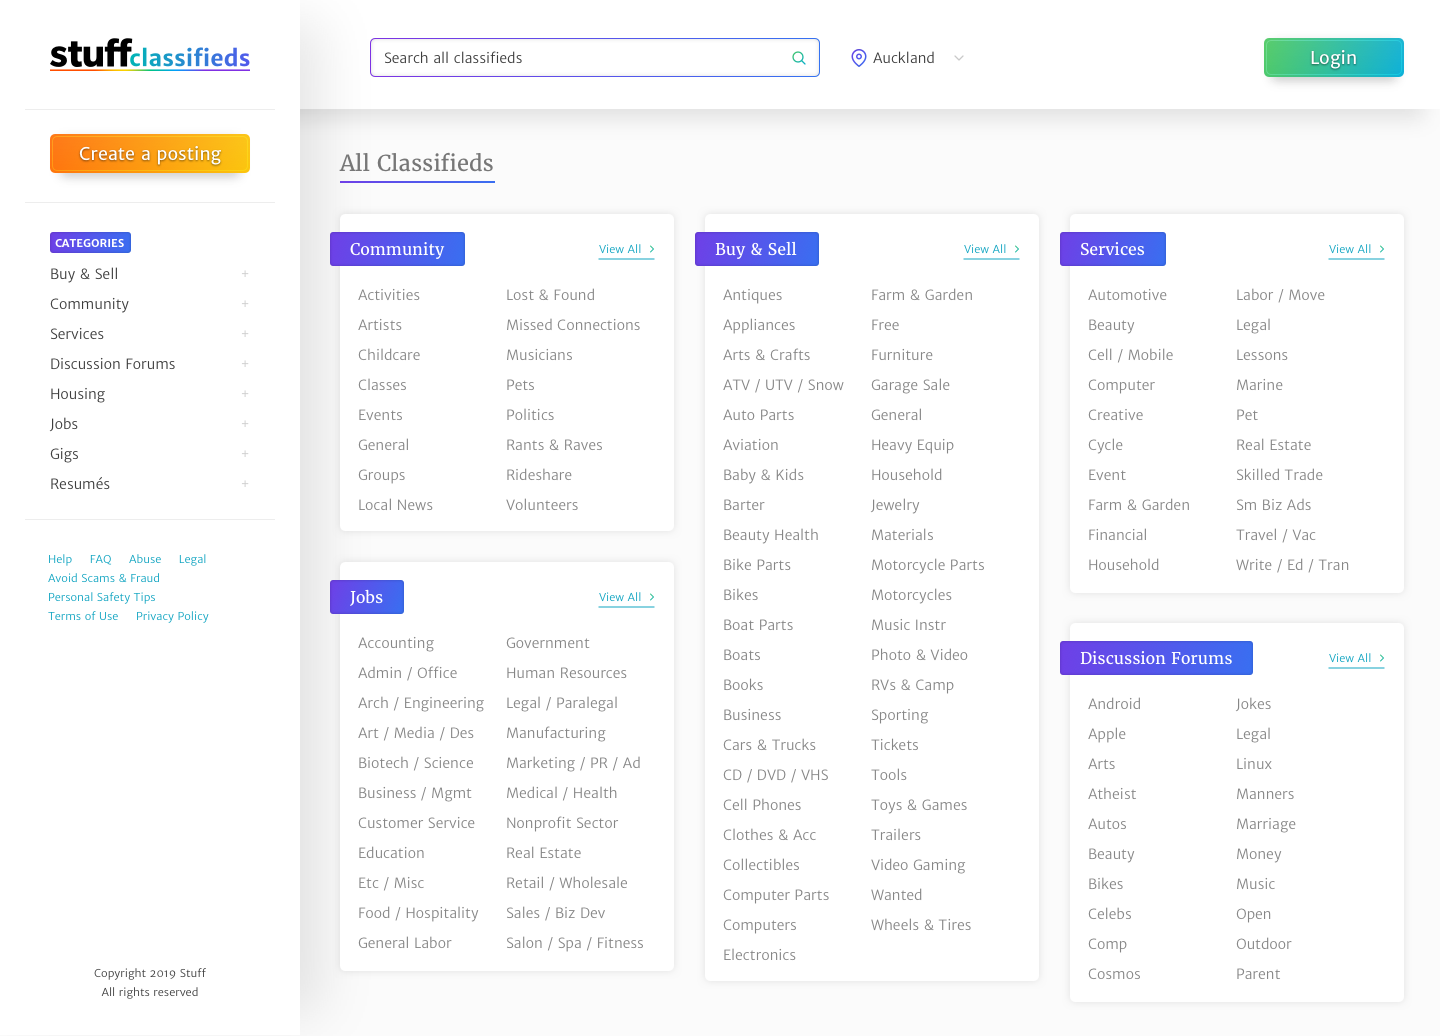The height and width of the screenshot is (1036, 1440).
Task: Select Missed Connections in Community
Action: tap(573, 325)
